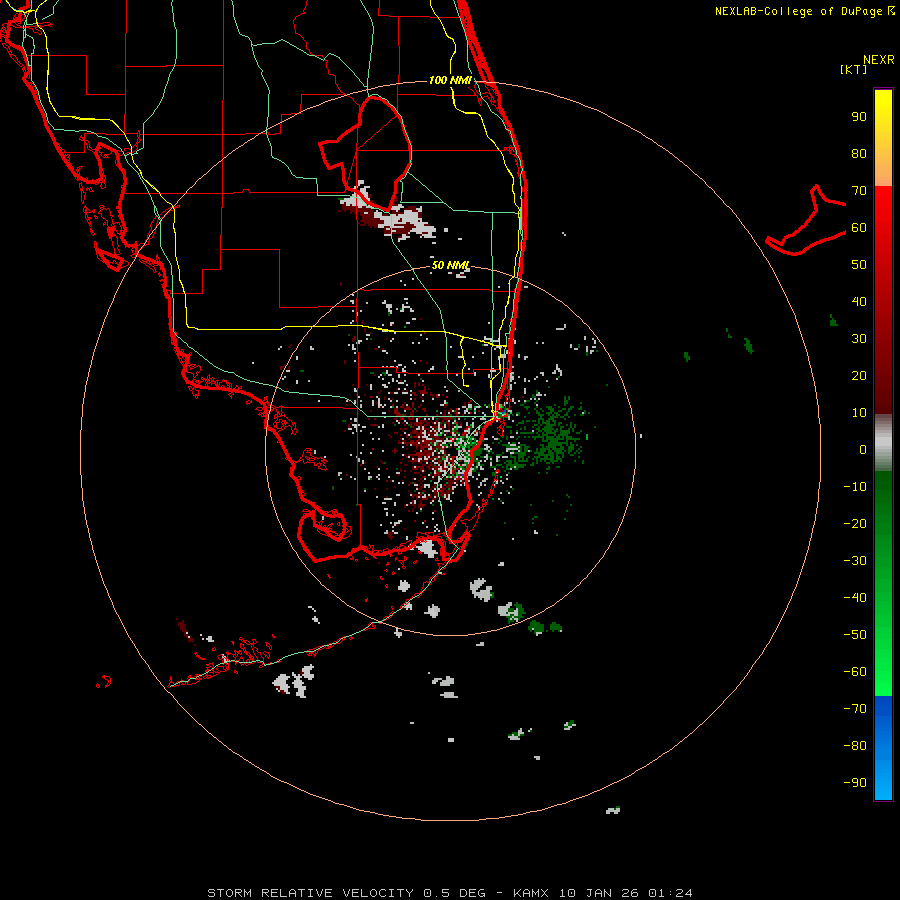Click the 50 NMI range ring label
The width and height of the screenshot is (900, 900).
point(451,265)
